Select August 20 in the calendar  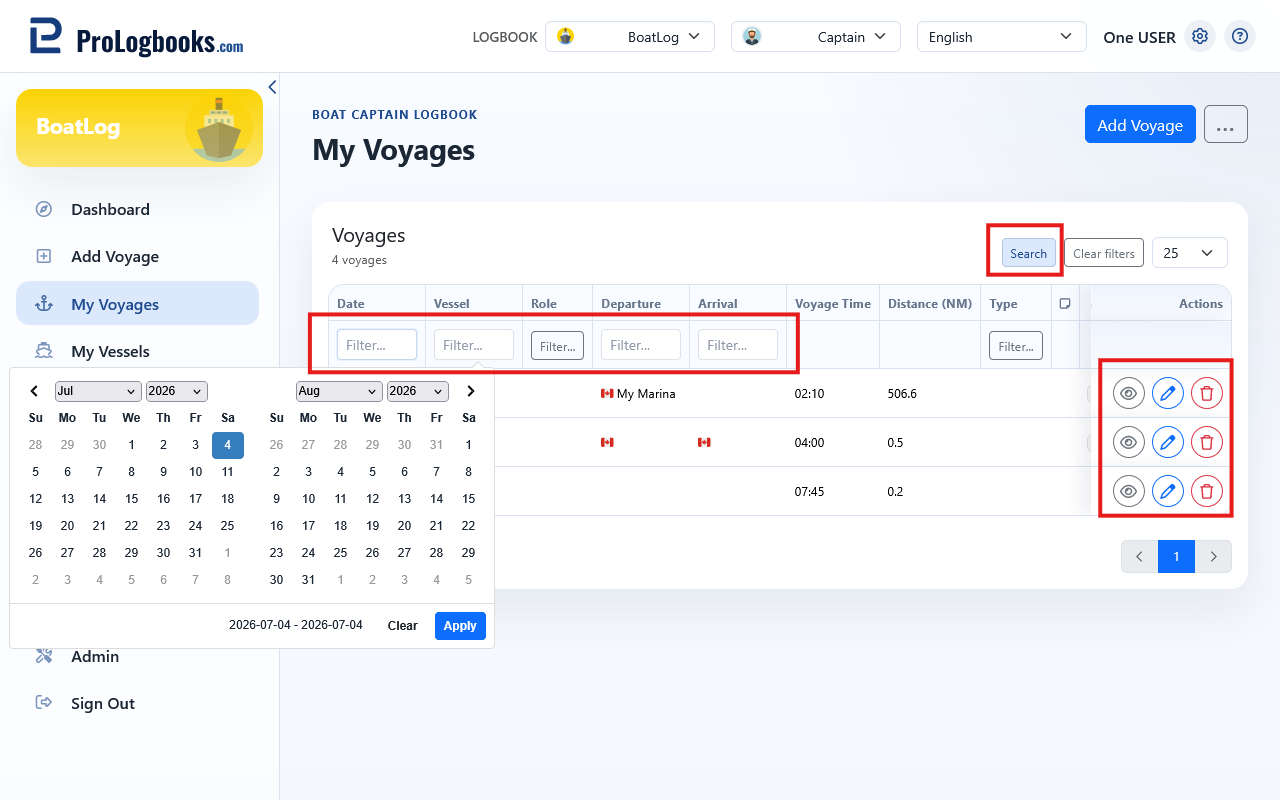point(405,525)
